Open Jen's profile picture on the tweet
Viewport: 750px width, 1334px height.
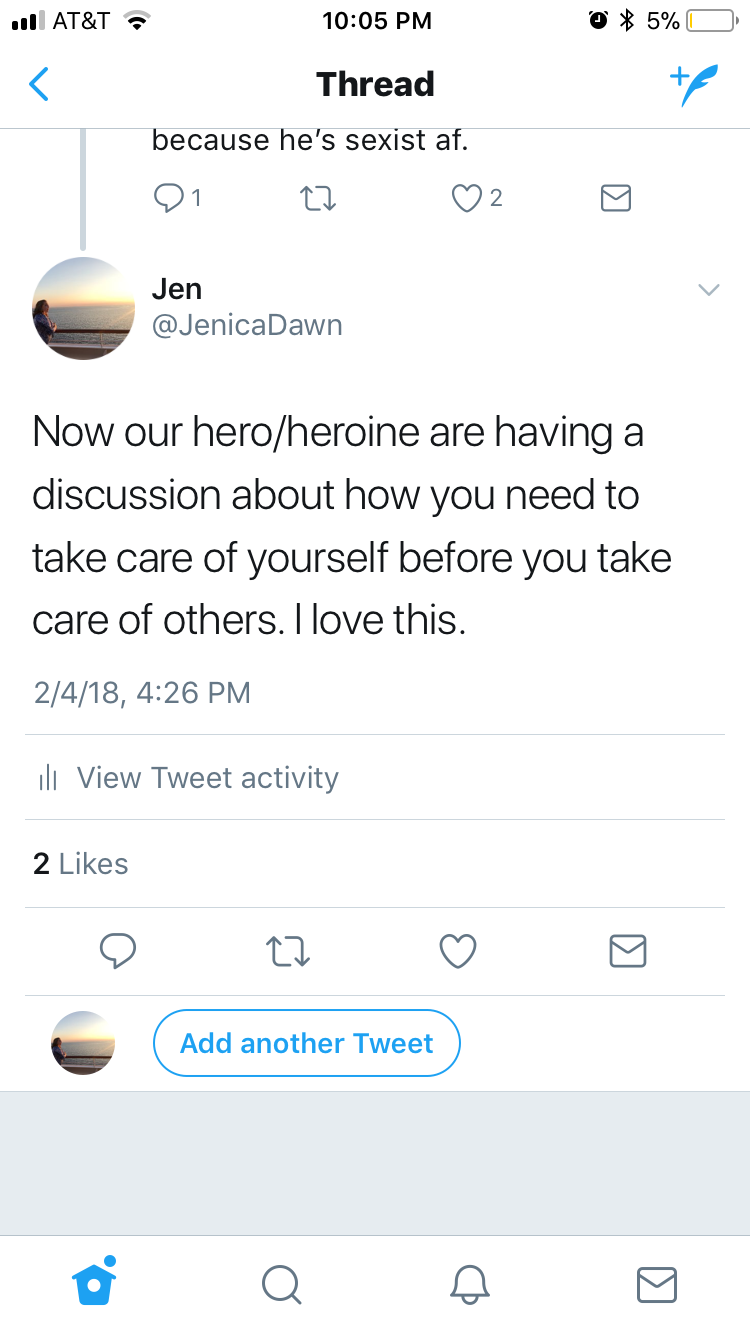pyautogui.click(x=83, y=308)
